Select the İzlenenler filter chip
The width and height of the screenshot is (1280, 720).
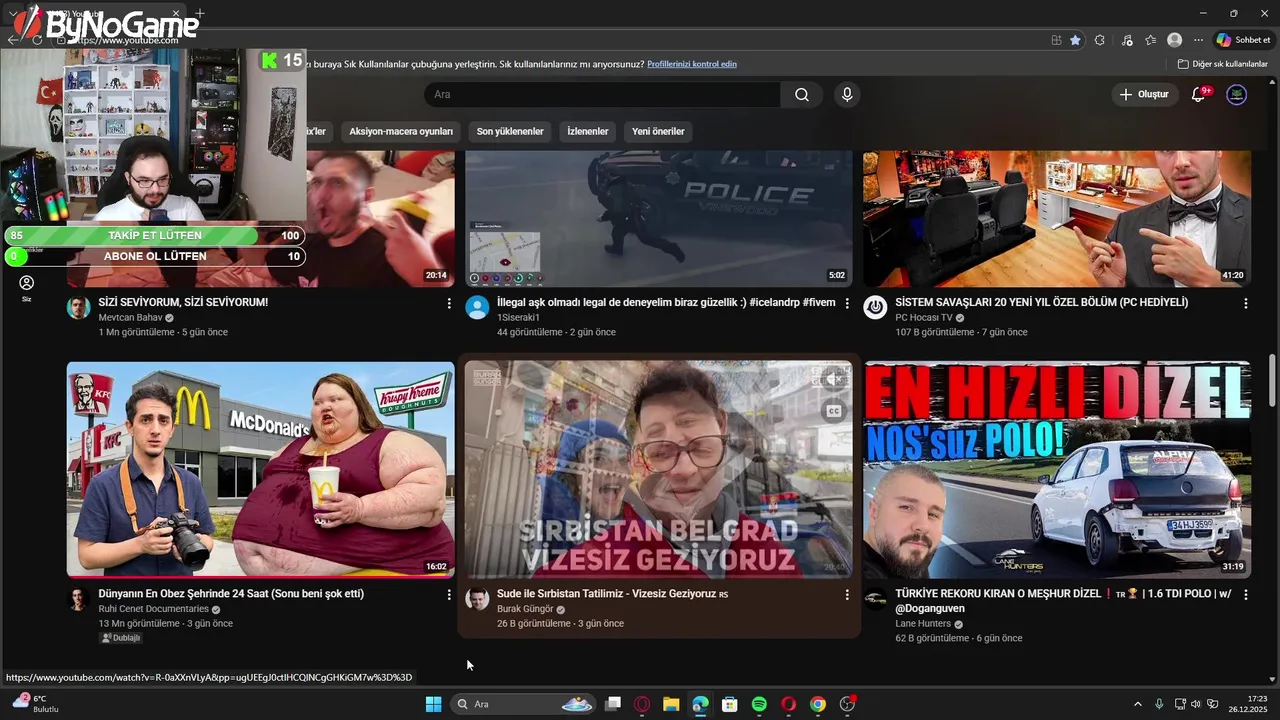[x=588, y=132]
